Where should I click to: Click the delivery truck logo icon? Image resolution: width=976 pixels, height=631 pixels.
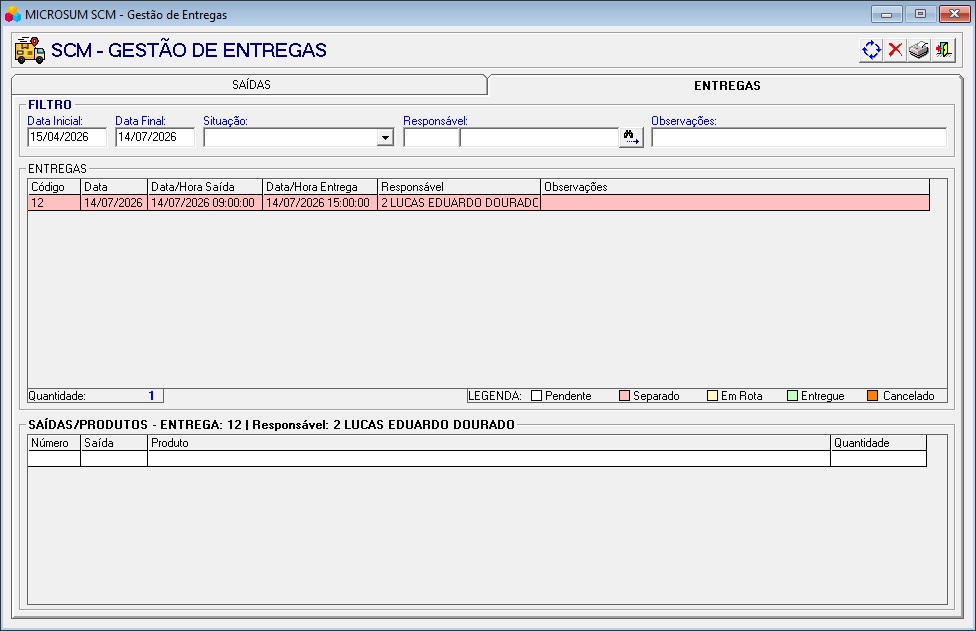click(x=30, y=50)
